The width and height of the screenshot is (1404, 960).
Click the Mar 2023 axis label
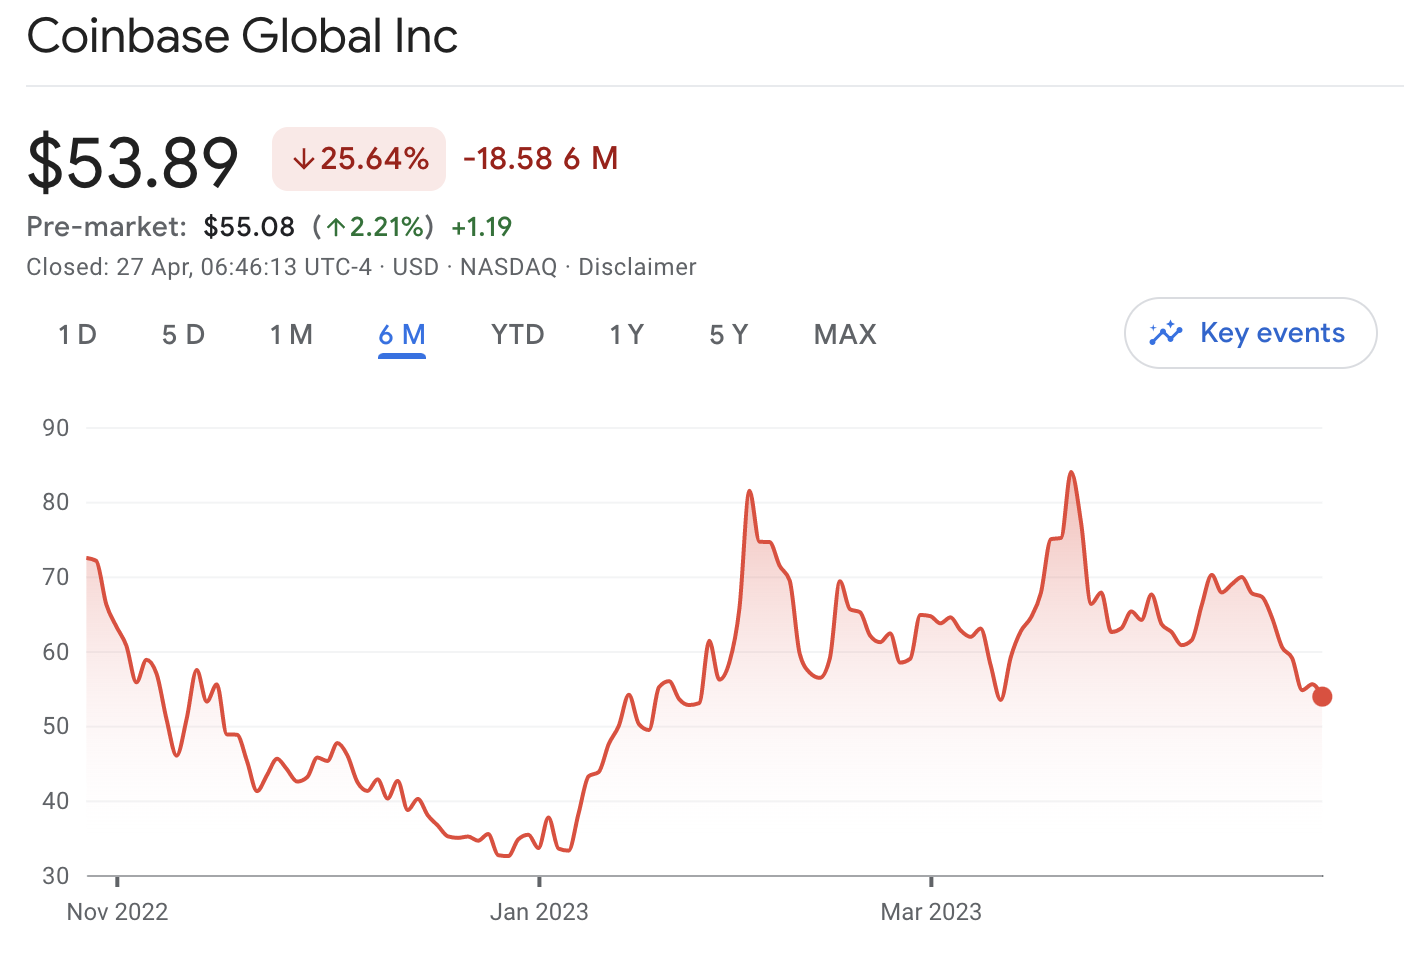click(931, 912)
